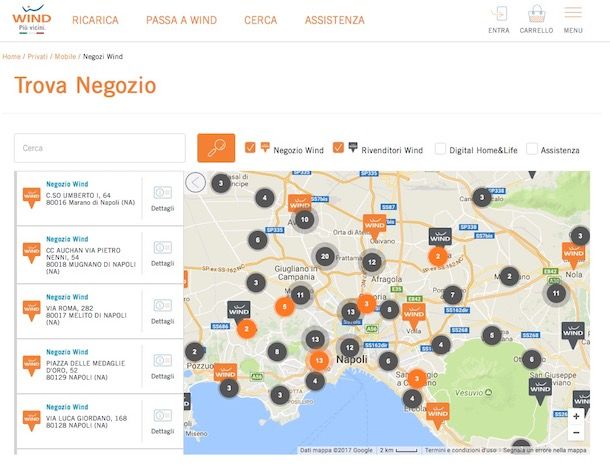Click the cluster marker labeled 7
The image size is (610, 471).
point(452,295)
